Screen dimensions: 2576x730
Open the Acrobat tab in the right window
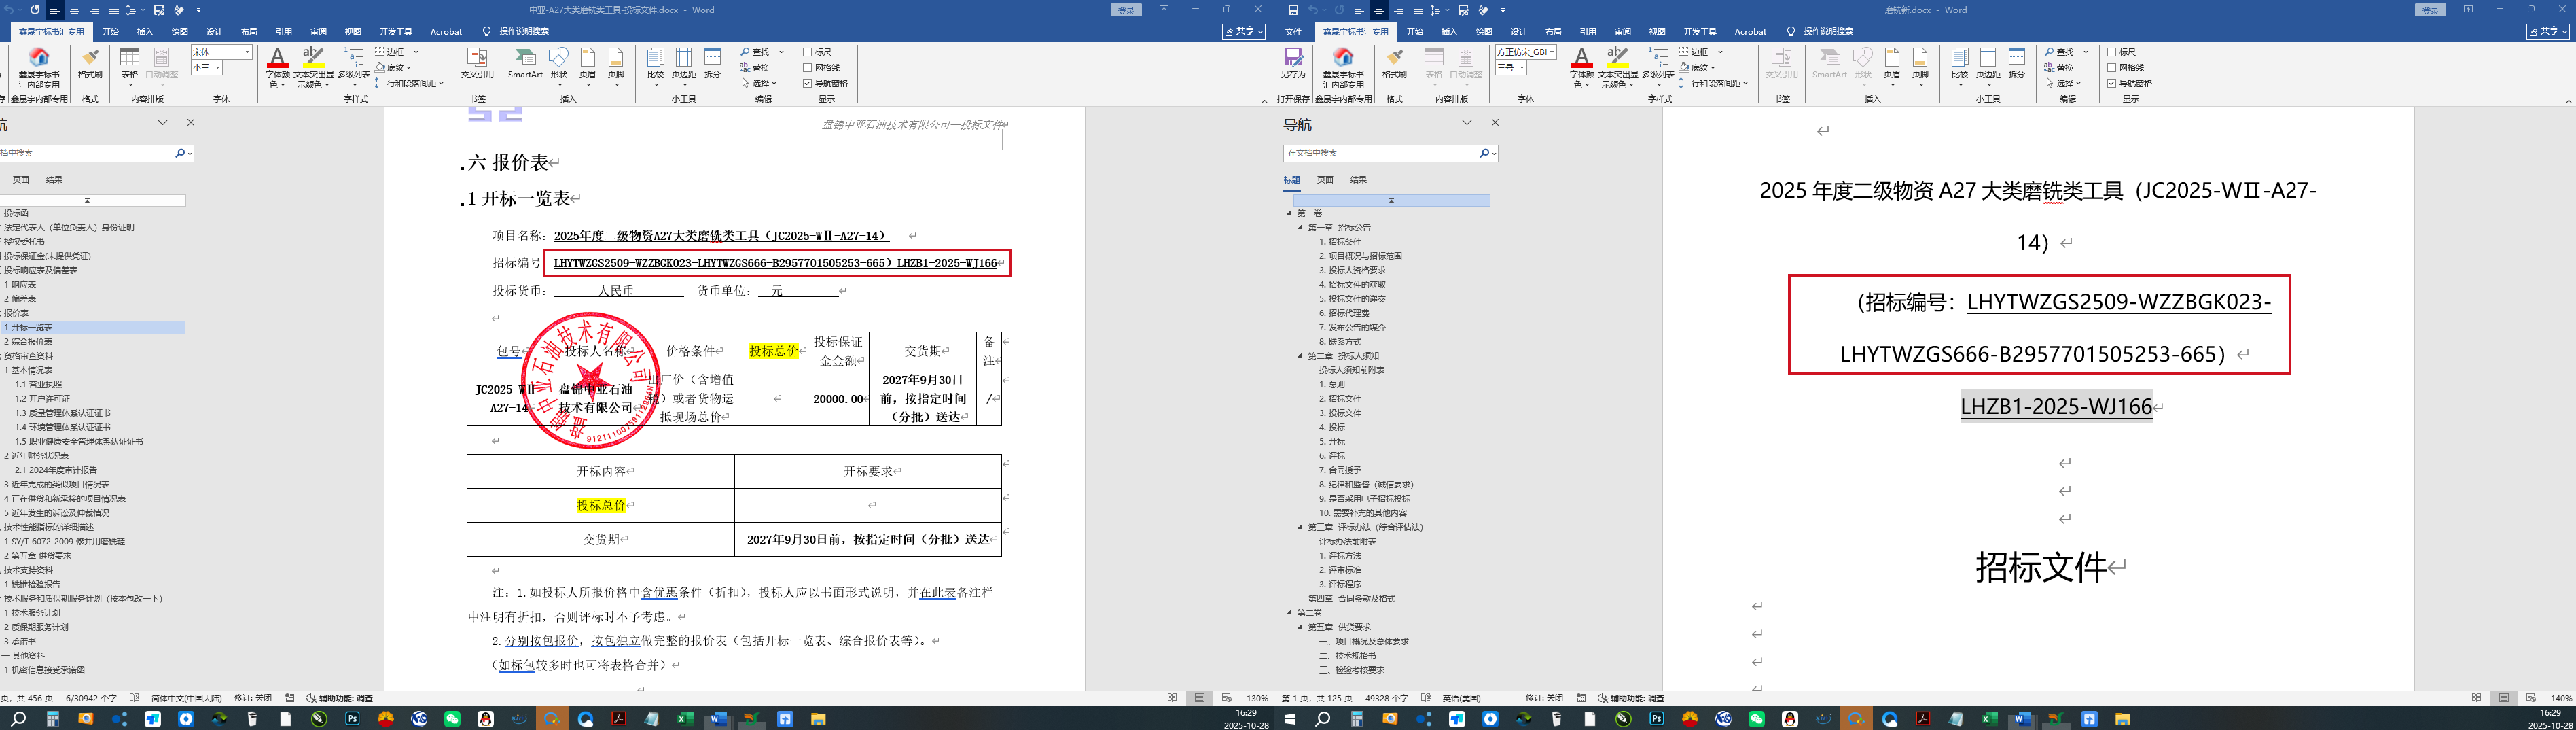pyautogui.click(x=1750, y=32)
